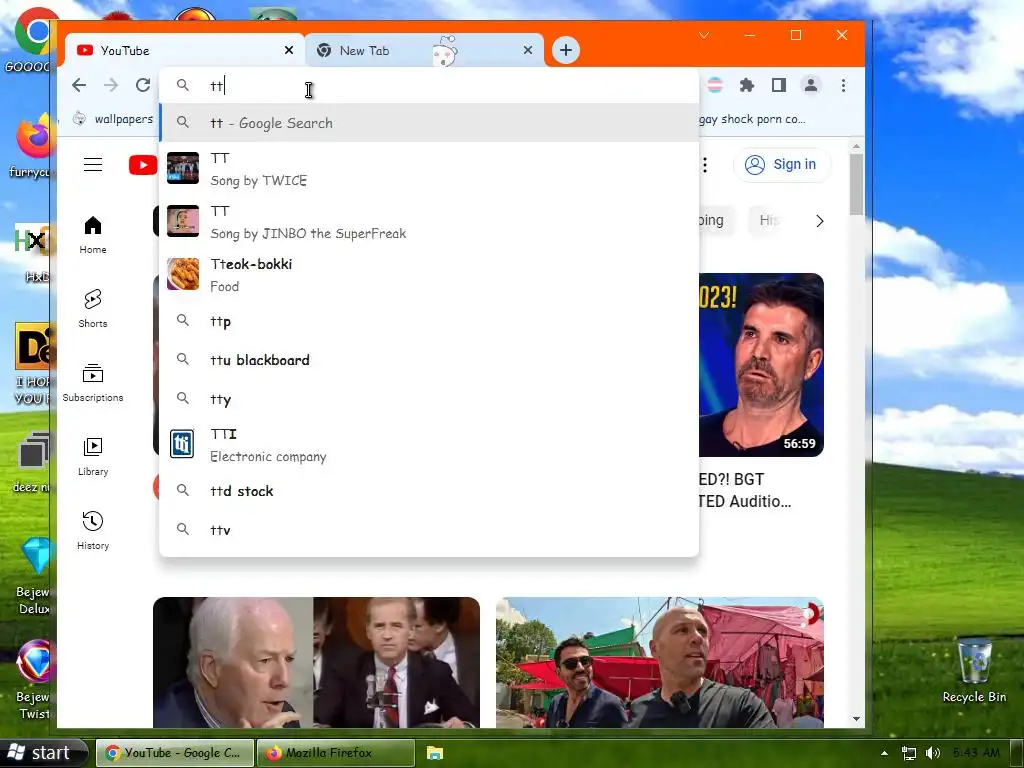The height and width of the screenshot is (768, 1024).
Task: Close the New Tab tab
Action: 528,50
